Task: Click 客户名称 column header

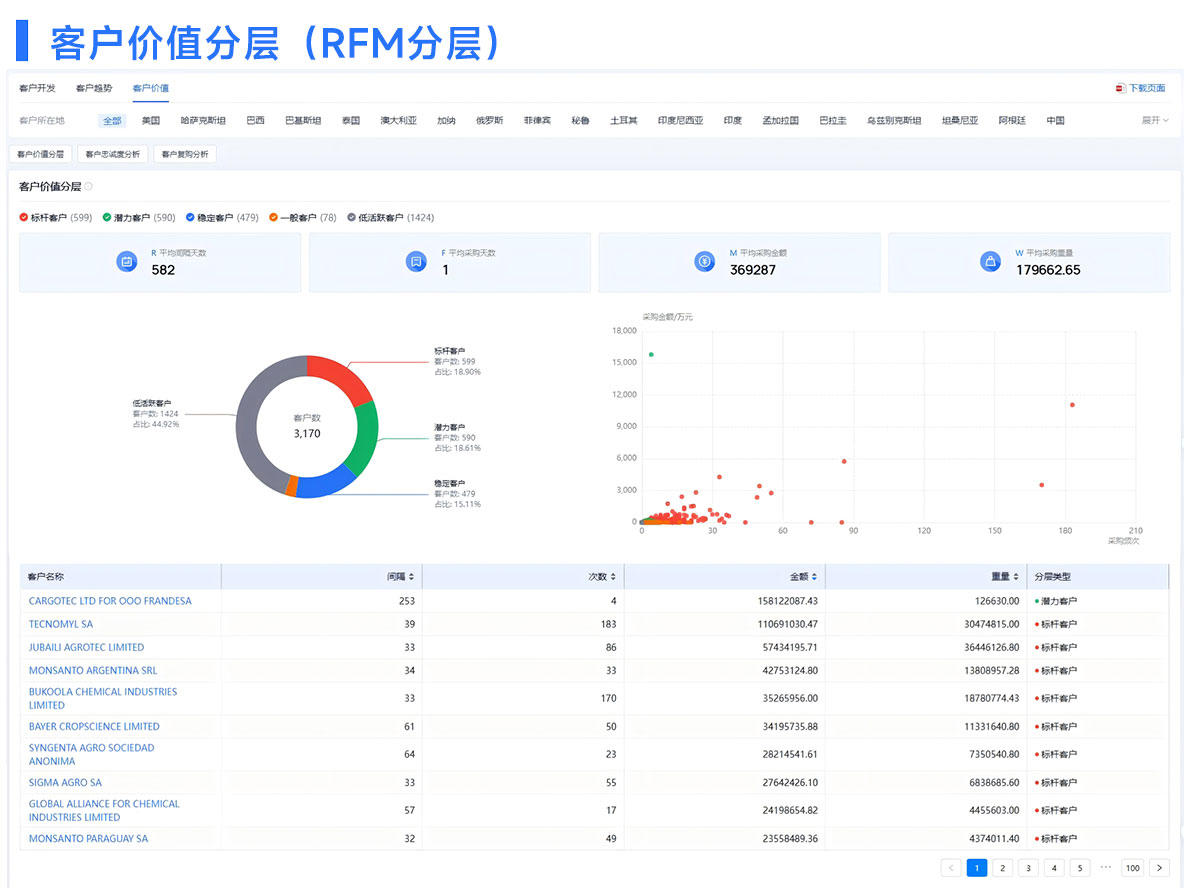Action: [x=121, y=577]
